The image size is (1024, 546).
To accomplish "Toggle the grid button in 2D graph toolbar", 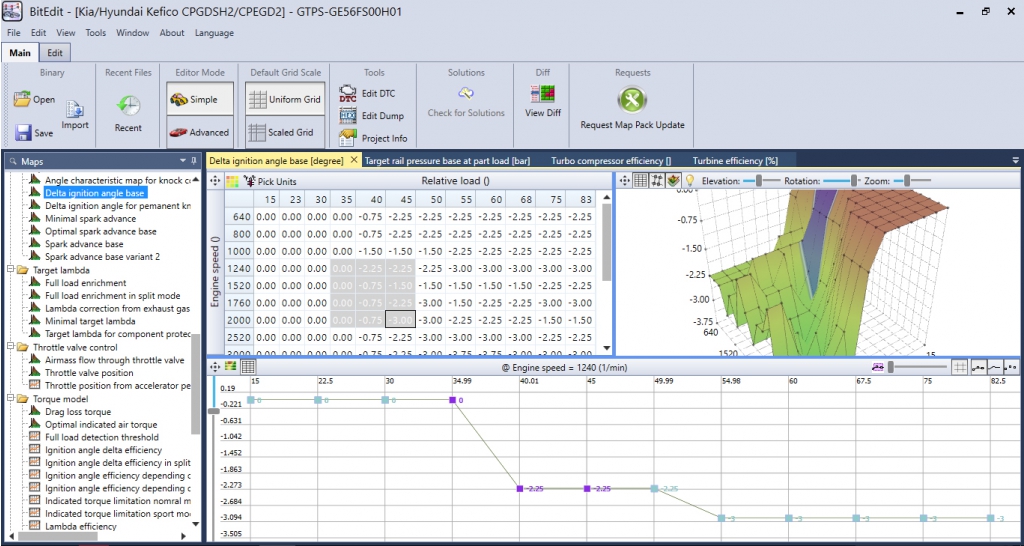I will (959, 368).
